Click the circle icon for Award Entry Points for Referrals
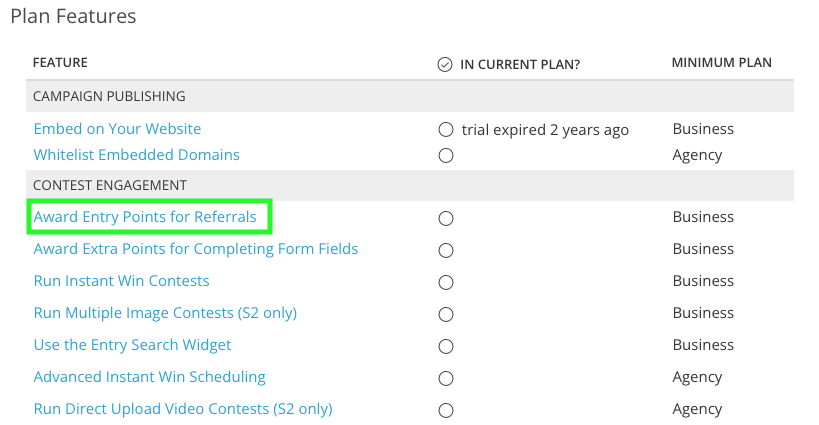Viewport: 819px width, 425px height. pos(446,218)
